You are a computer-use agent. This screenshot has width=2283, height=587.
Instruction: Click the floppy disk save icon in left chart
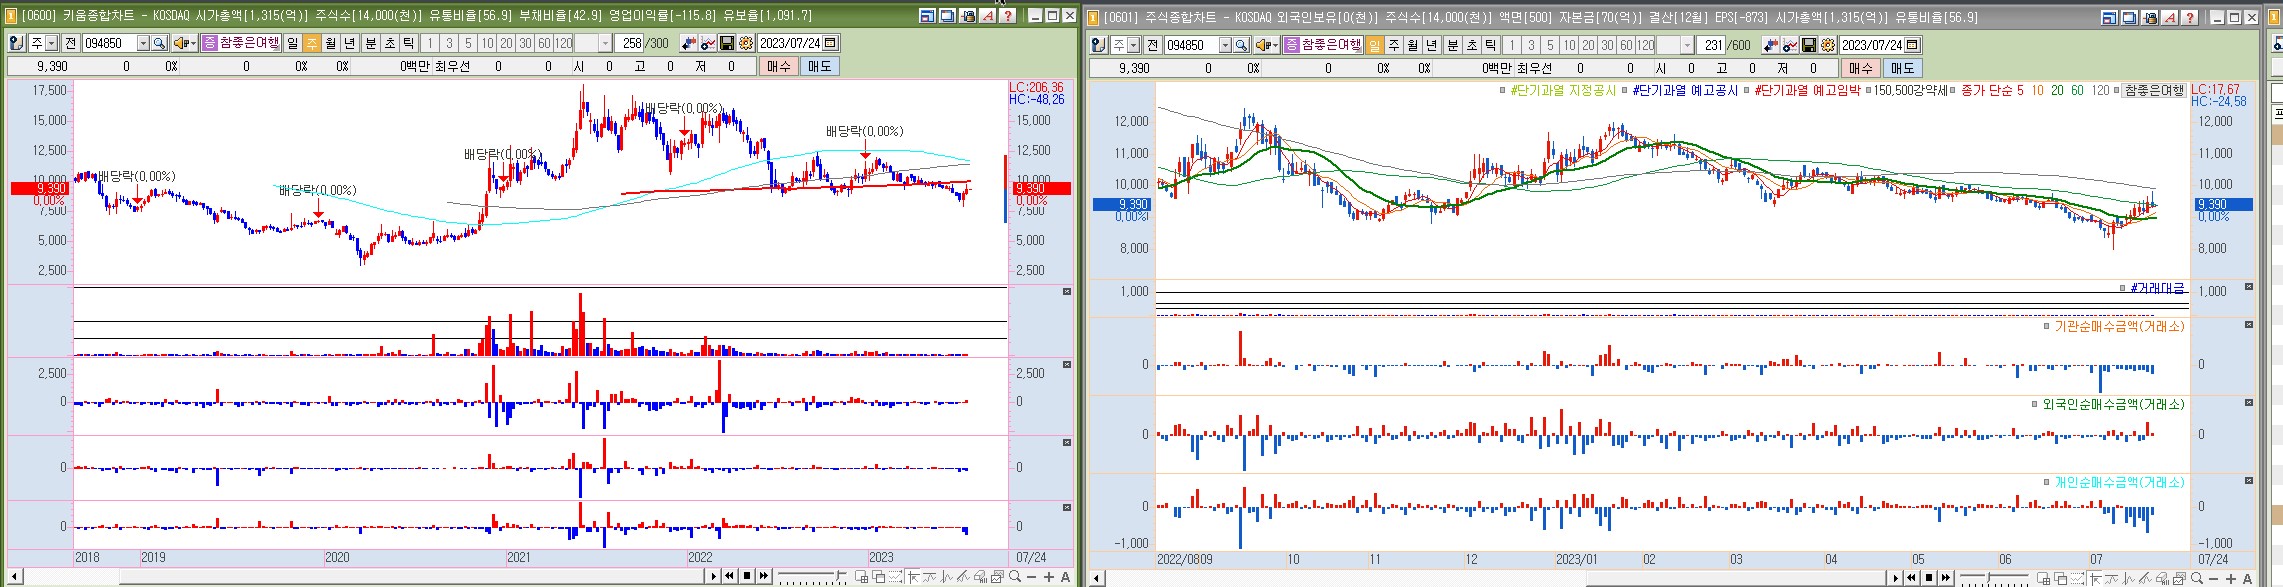pos(727,43)
